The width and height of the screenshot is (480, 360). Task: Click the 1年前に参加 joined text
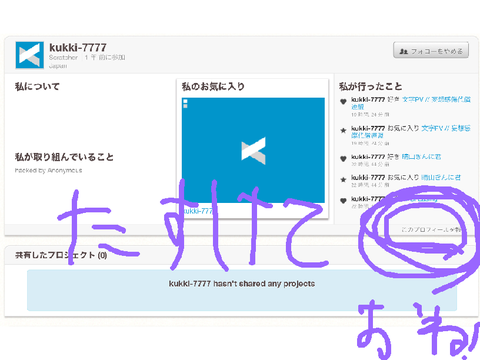[x=105, y=57]
